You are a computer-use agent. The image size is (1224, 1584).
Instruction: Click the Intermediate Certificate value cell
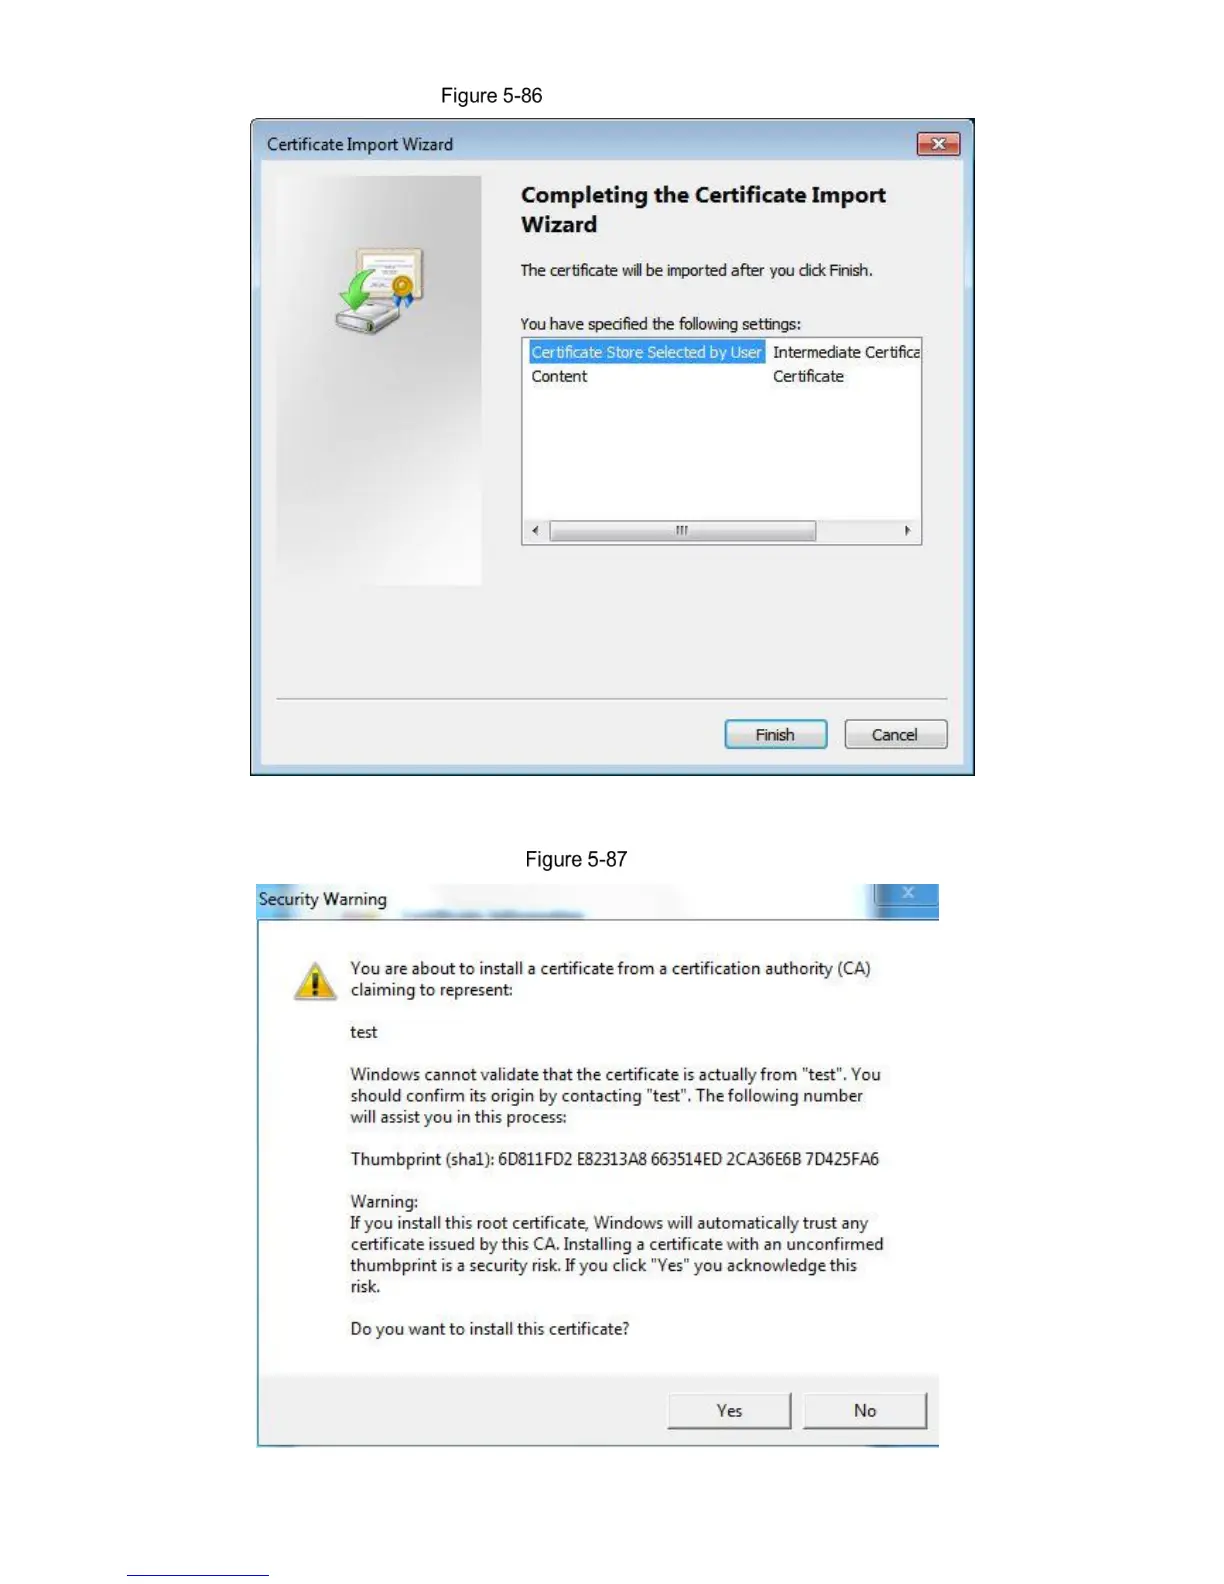[x=846, y=352]
